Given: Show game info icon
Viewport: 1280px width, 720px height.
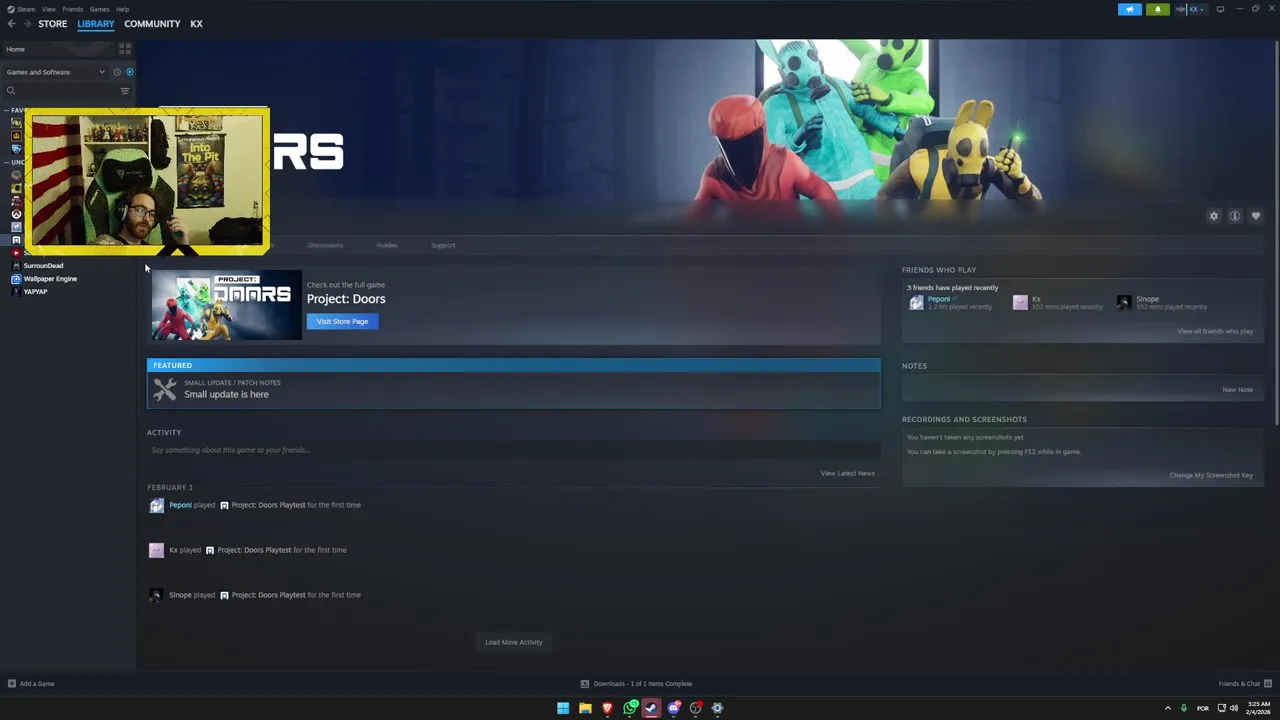Looking at the screenshot, I should [1235, 216].
